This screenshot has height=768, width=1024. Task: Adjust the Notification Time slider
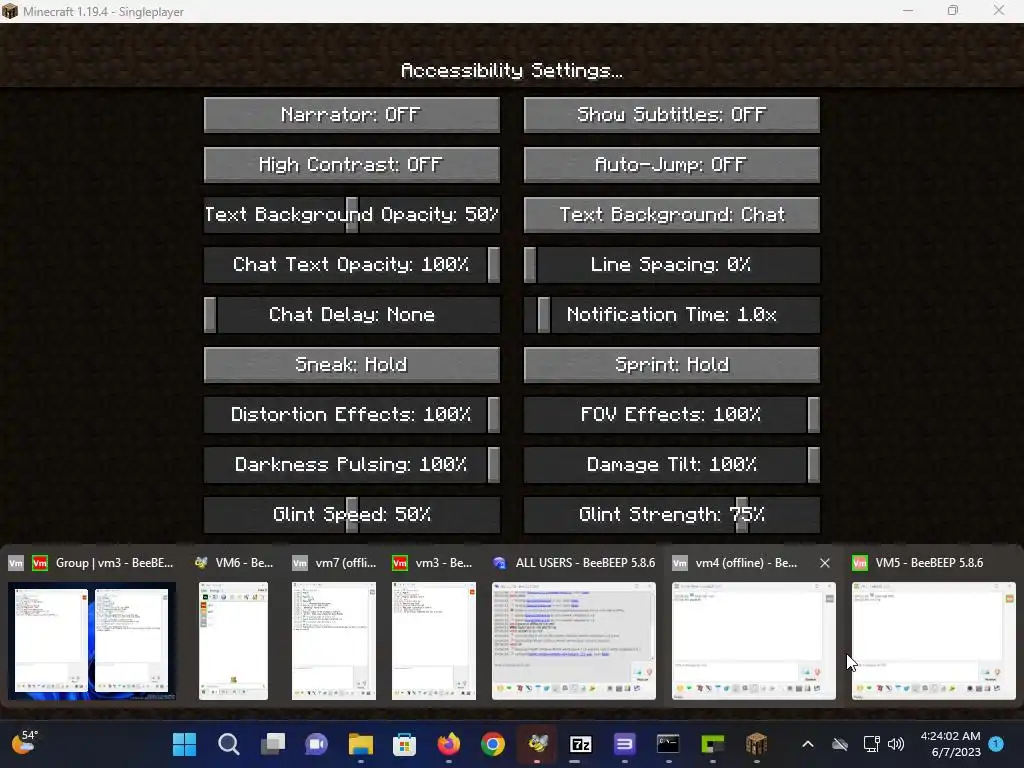click(671, 315)
